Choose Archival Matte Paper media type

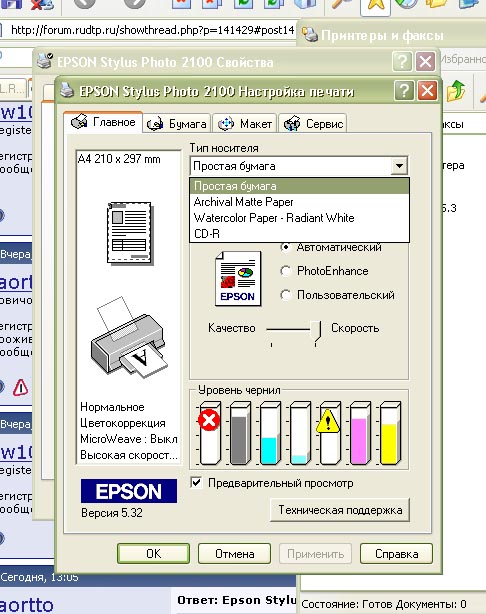click(x=300, y=202)
